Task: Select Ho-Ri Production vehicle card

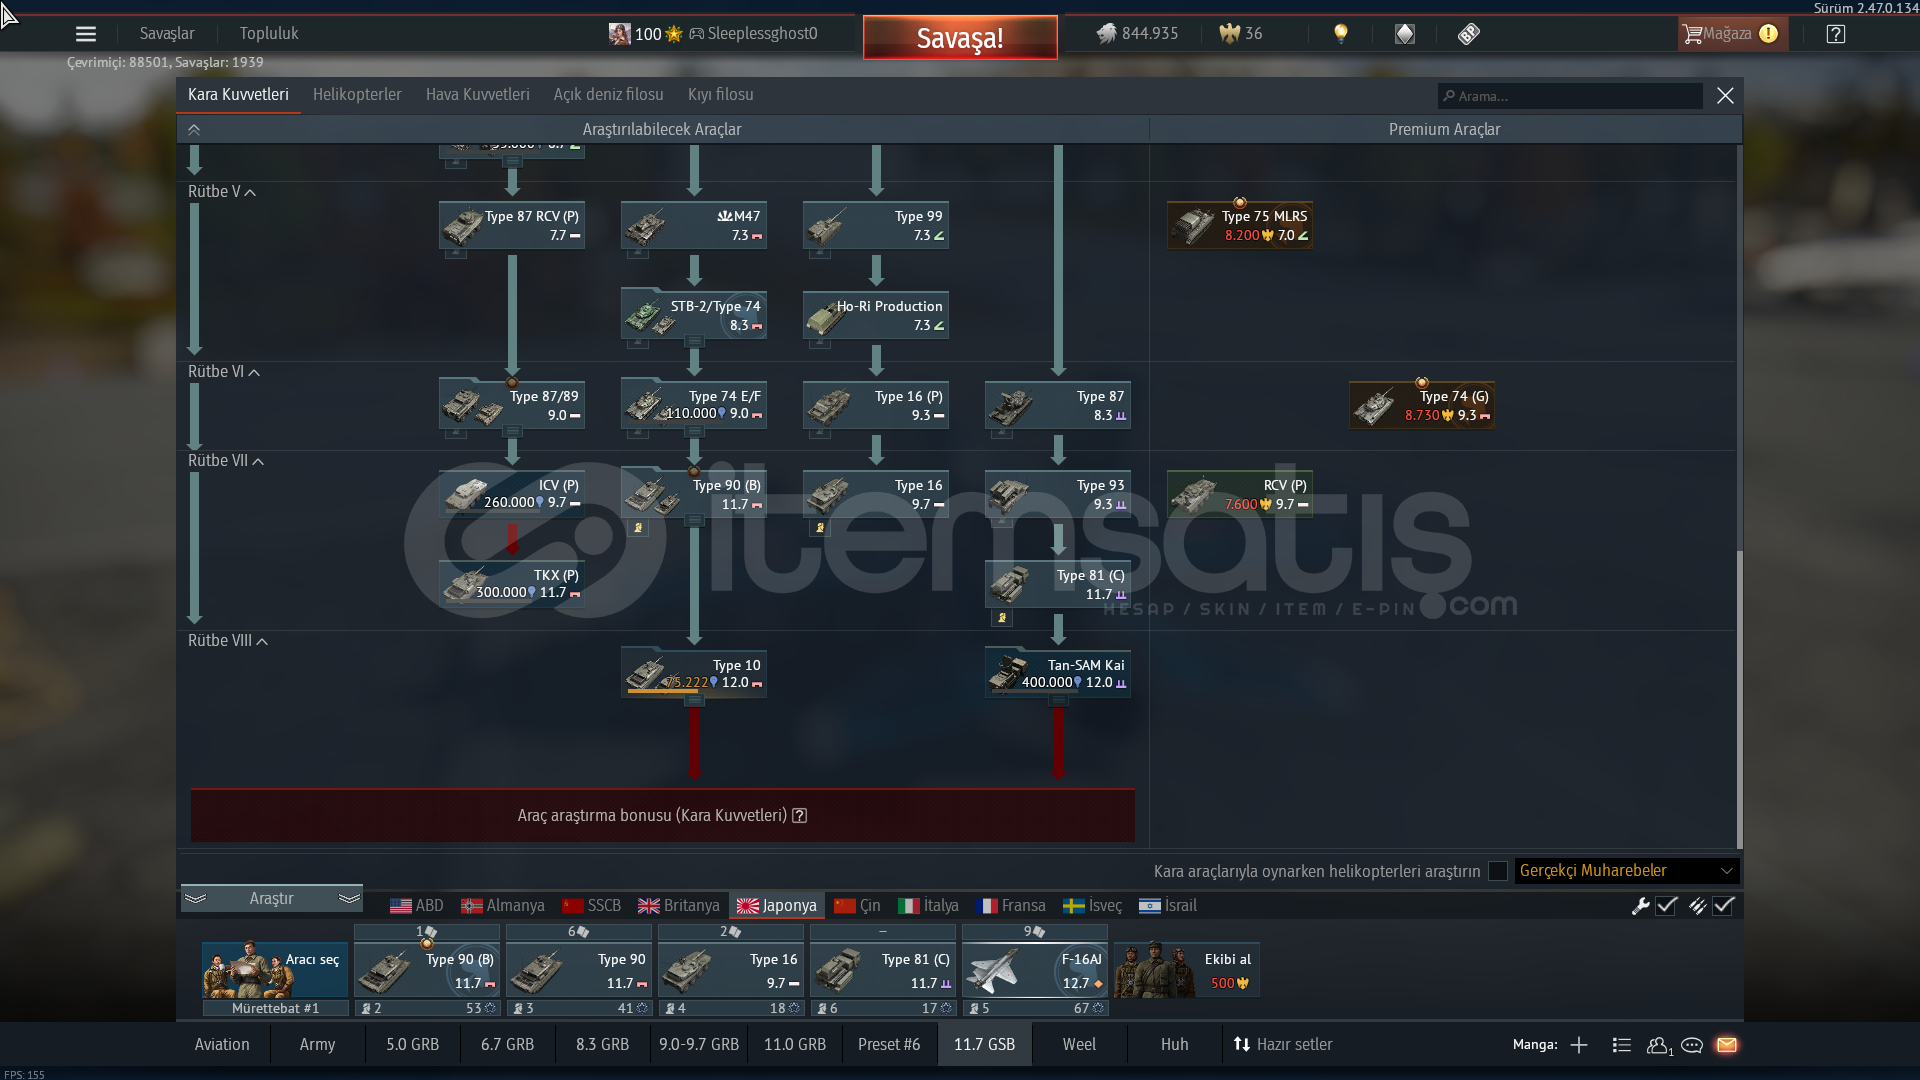Action: [876, 315]
